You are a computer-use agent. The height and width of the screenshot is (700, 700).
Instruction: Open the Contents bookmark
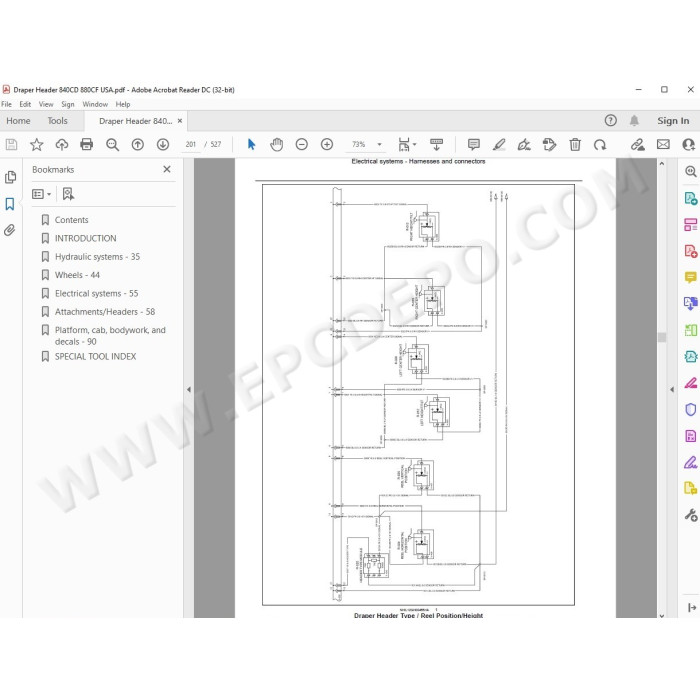(71, 220)
